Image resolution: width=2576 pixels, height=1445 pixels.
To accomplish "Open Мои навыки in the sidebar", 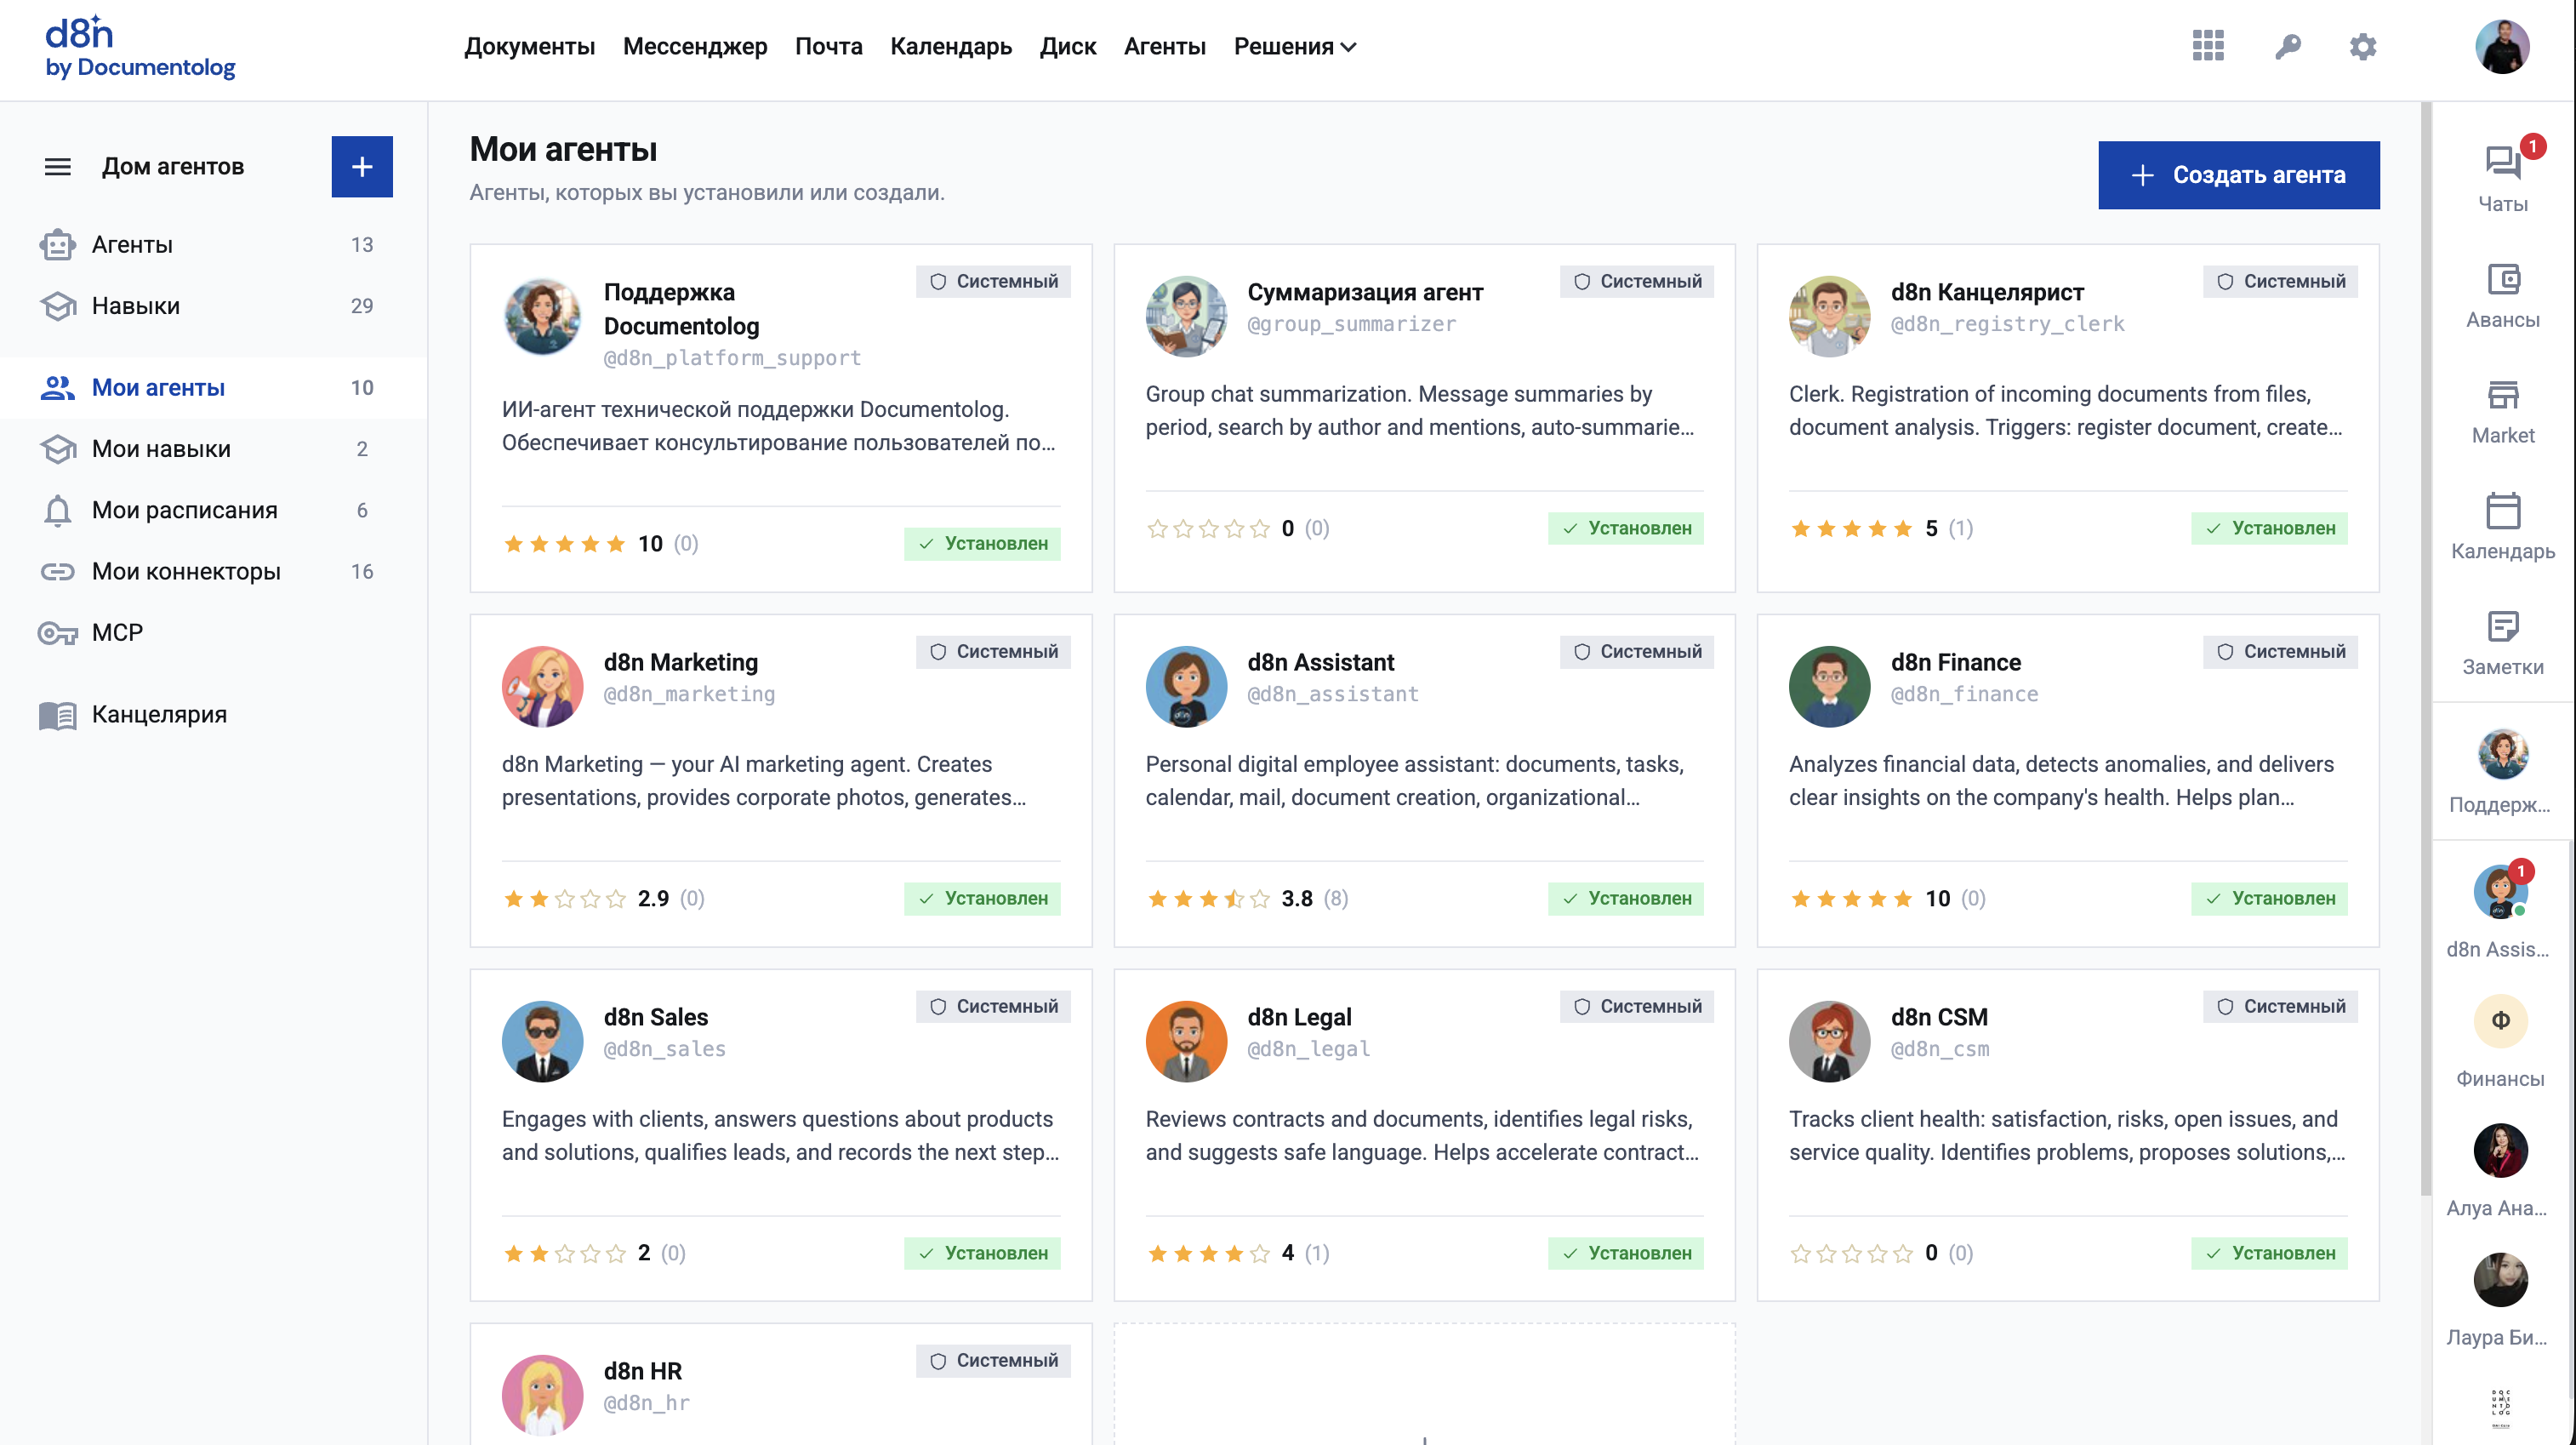I will coord(213,449).
